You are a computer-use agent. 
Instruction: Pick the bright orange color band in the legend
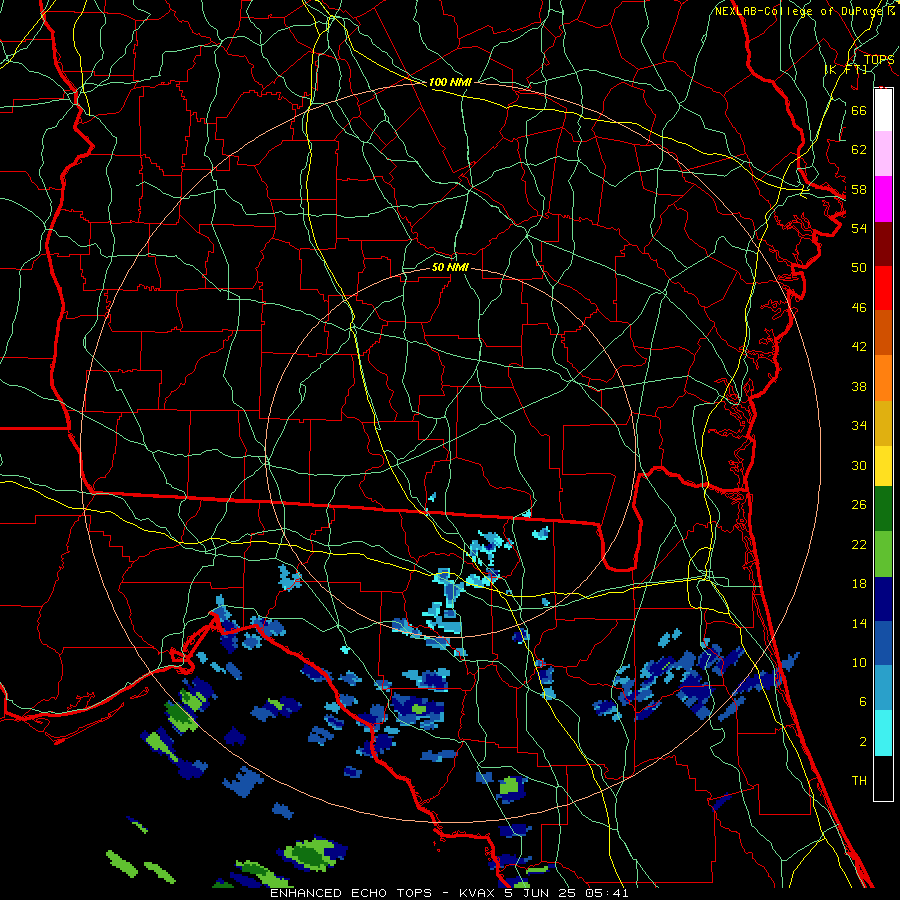click(883, 378)
